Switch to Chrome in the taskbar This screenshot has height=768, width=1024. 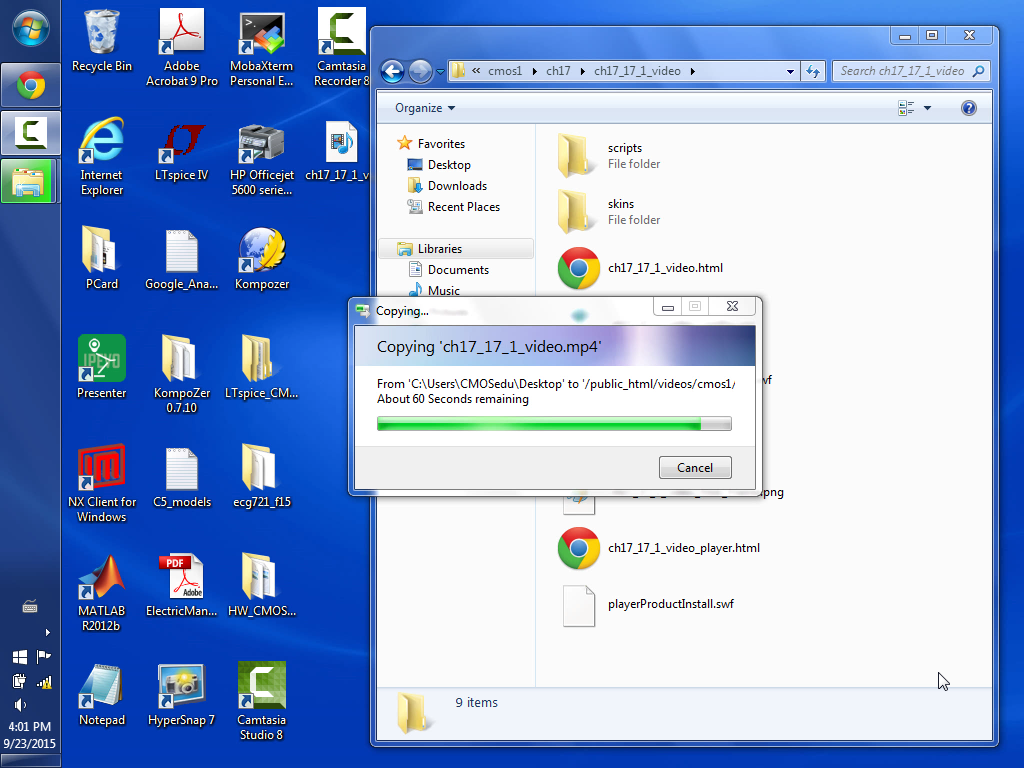click(x=31, y=86)
